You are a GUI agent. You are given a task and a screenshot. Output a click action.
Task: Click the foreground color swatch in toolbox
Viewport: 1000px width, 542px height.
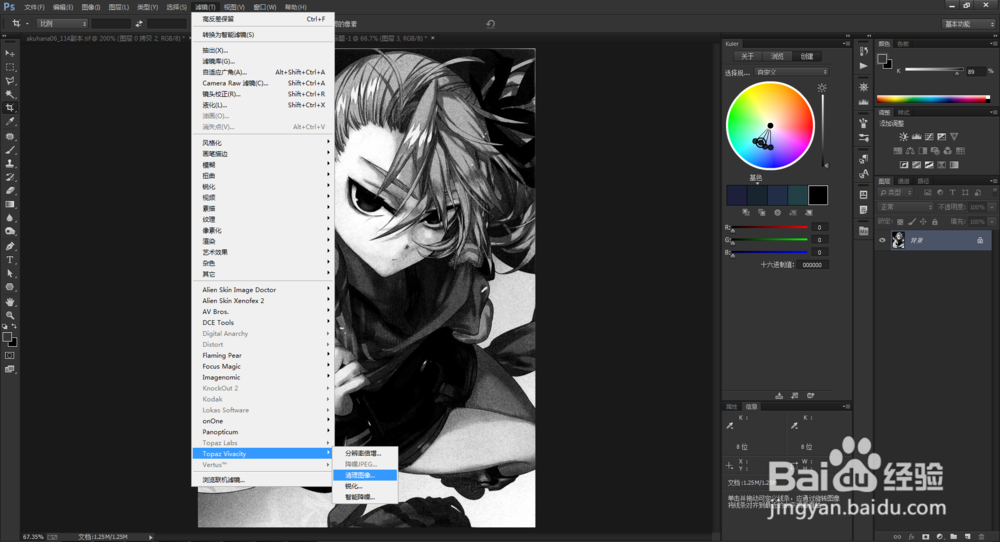(7, 337)
